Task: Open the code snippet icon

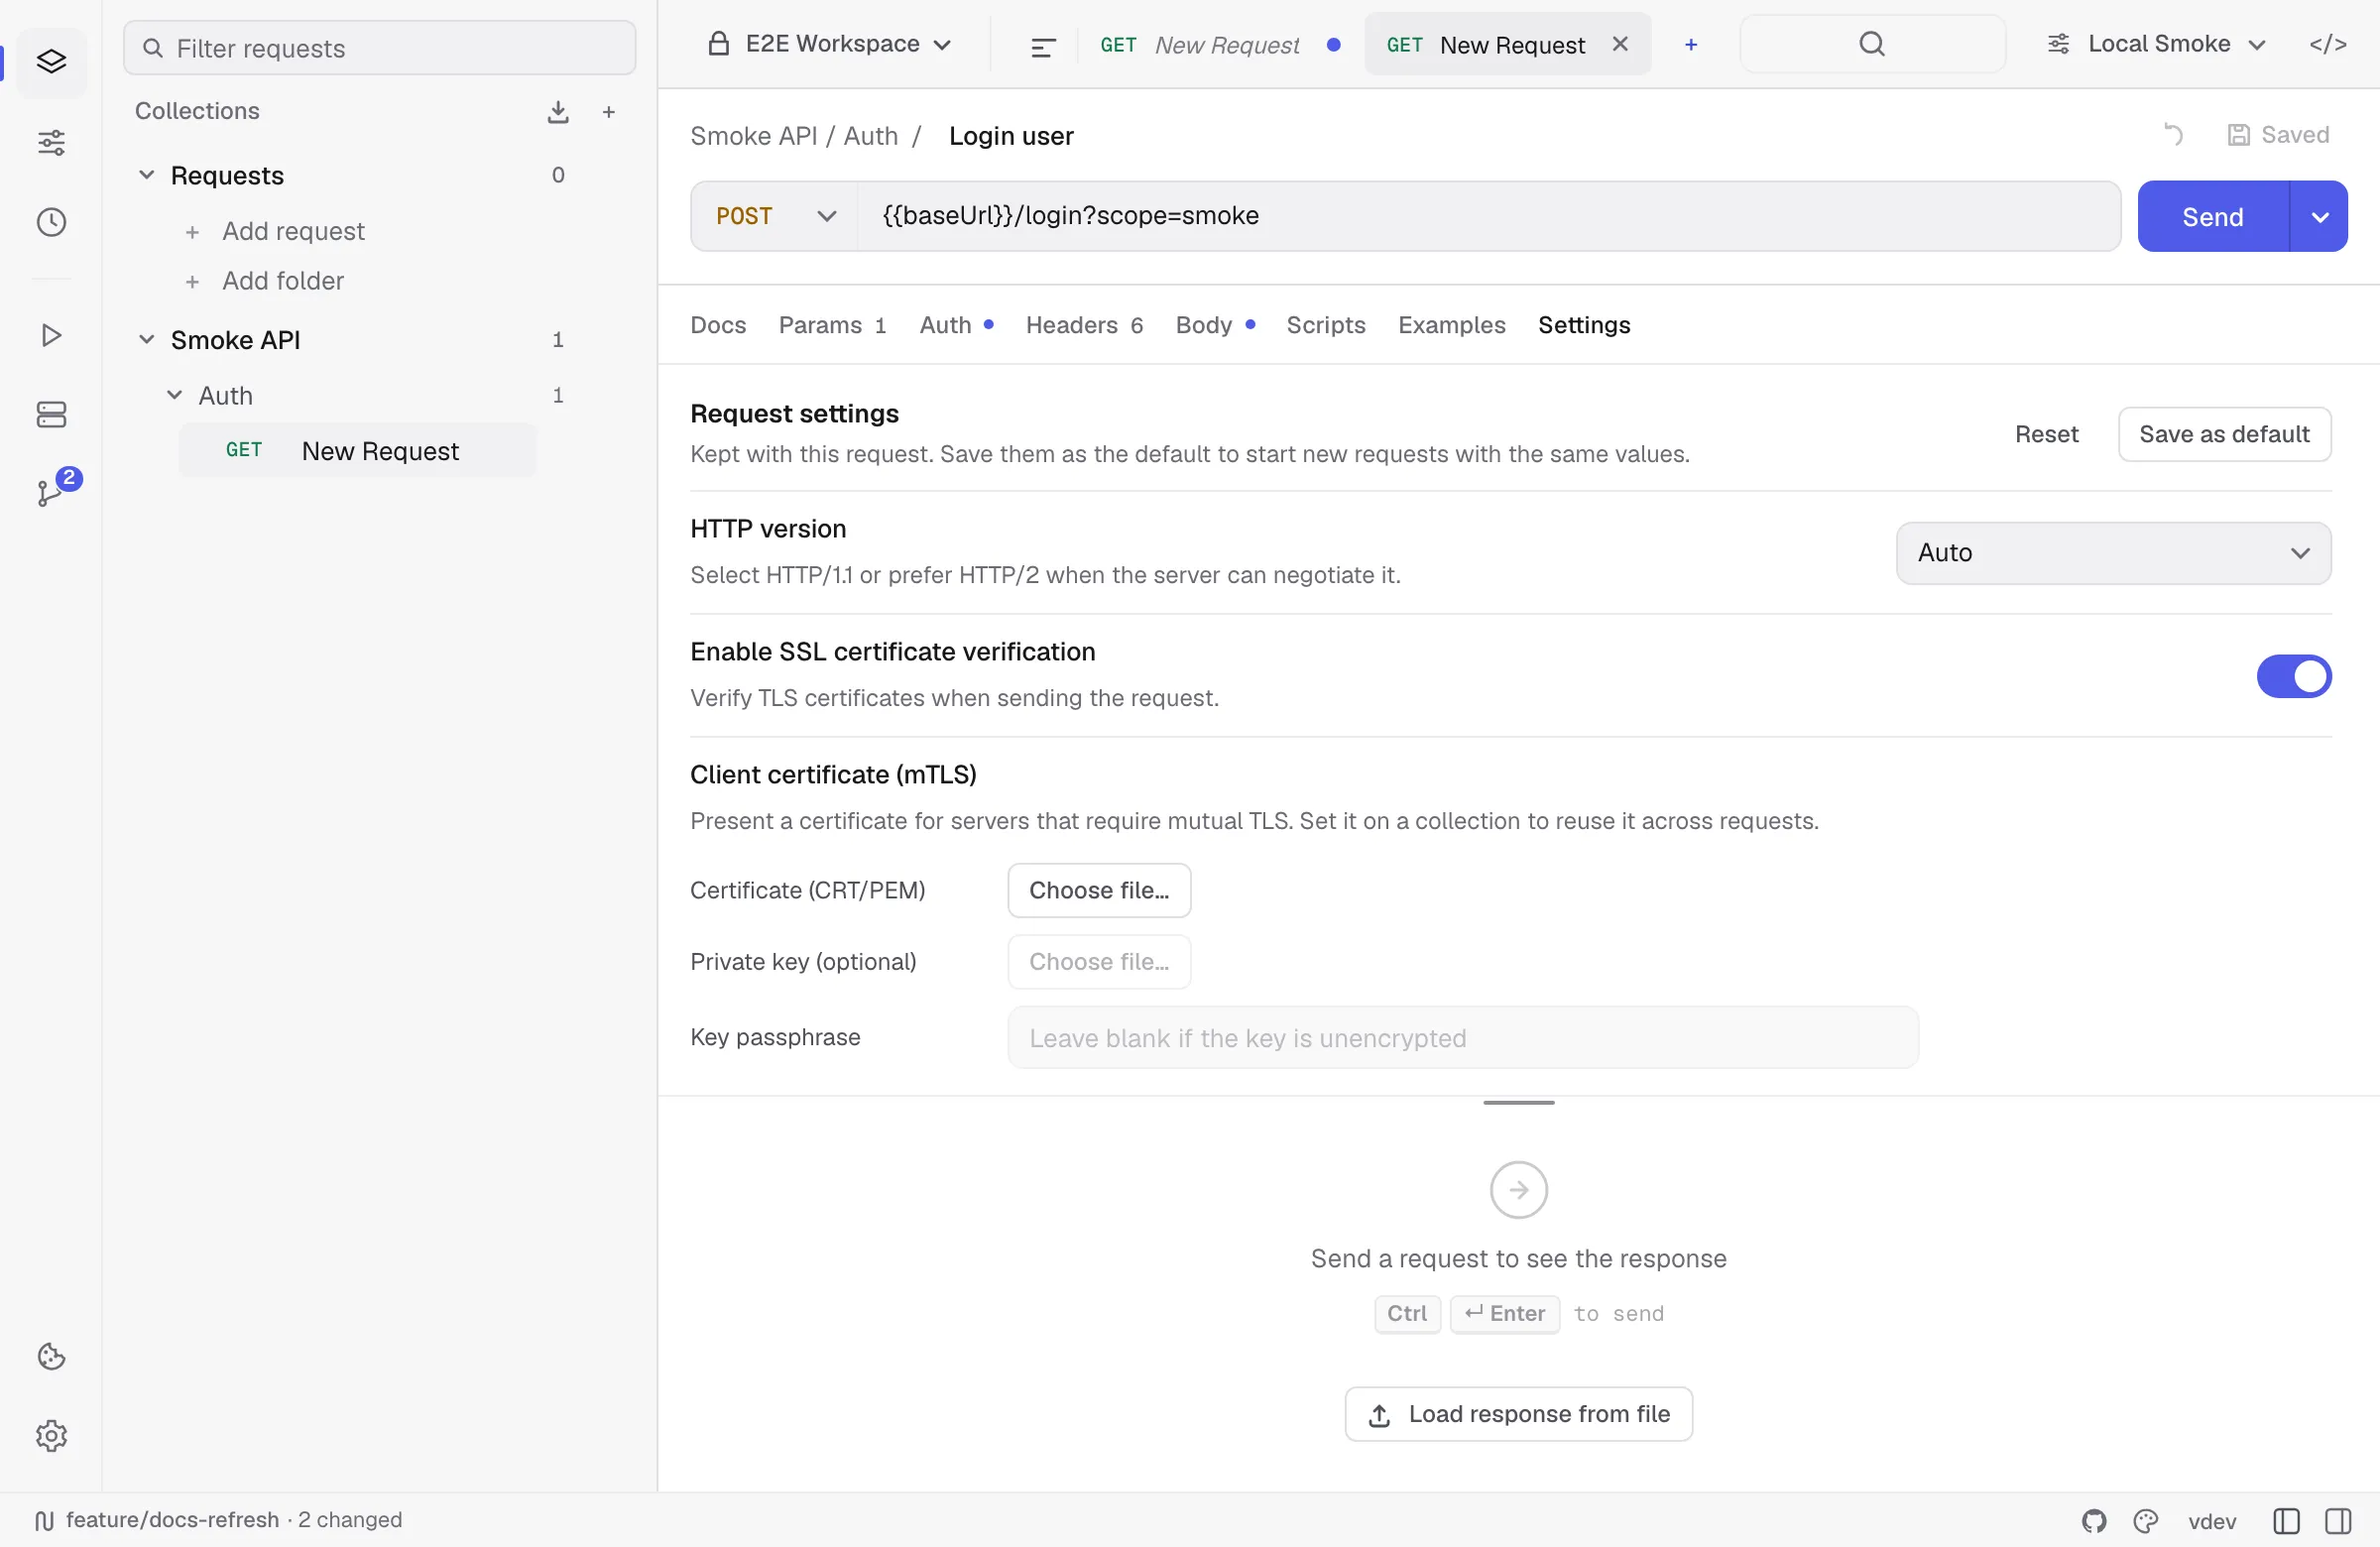Action: pyautogui.click(x=2327, y=44)
